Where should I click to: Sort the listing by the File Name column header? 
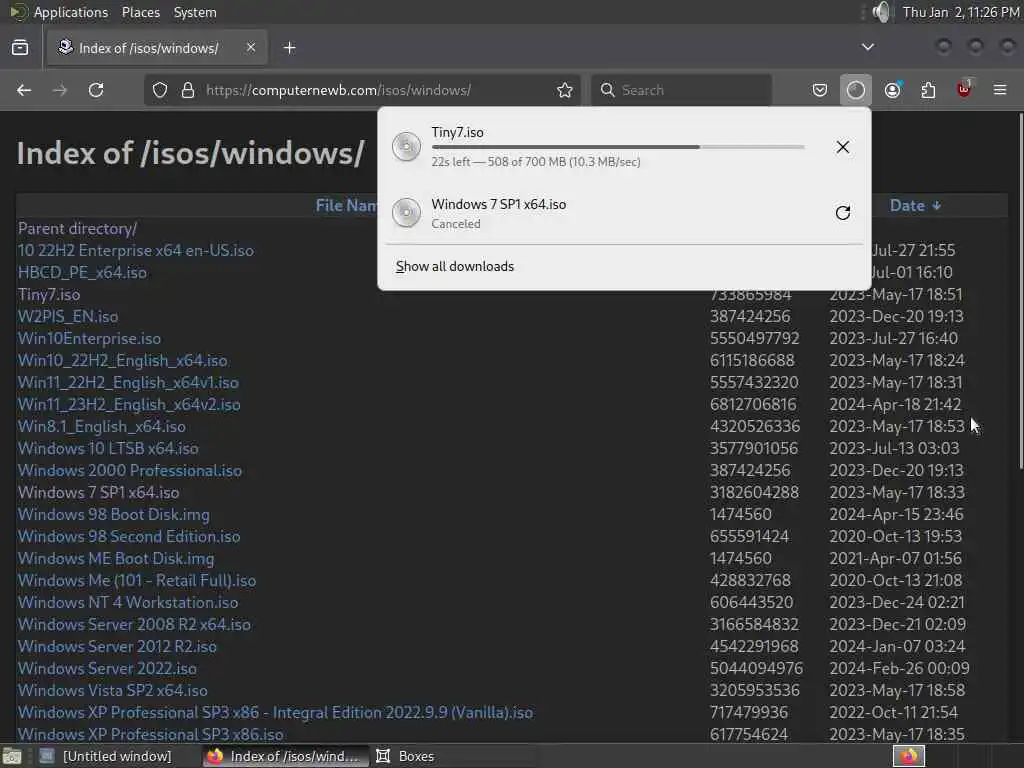point(346,206)
